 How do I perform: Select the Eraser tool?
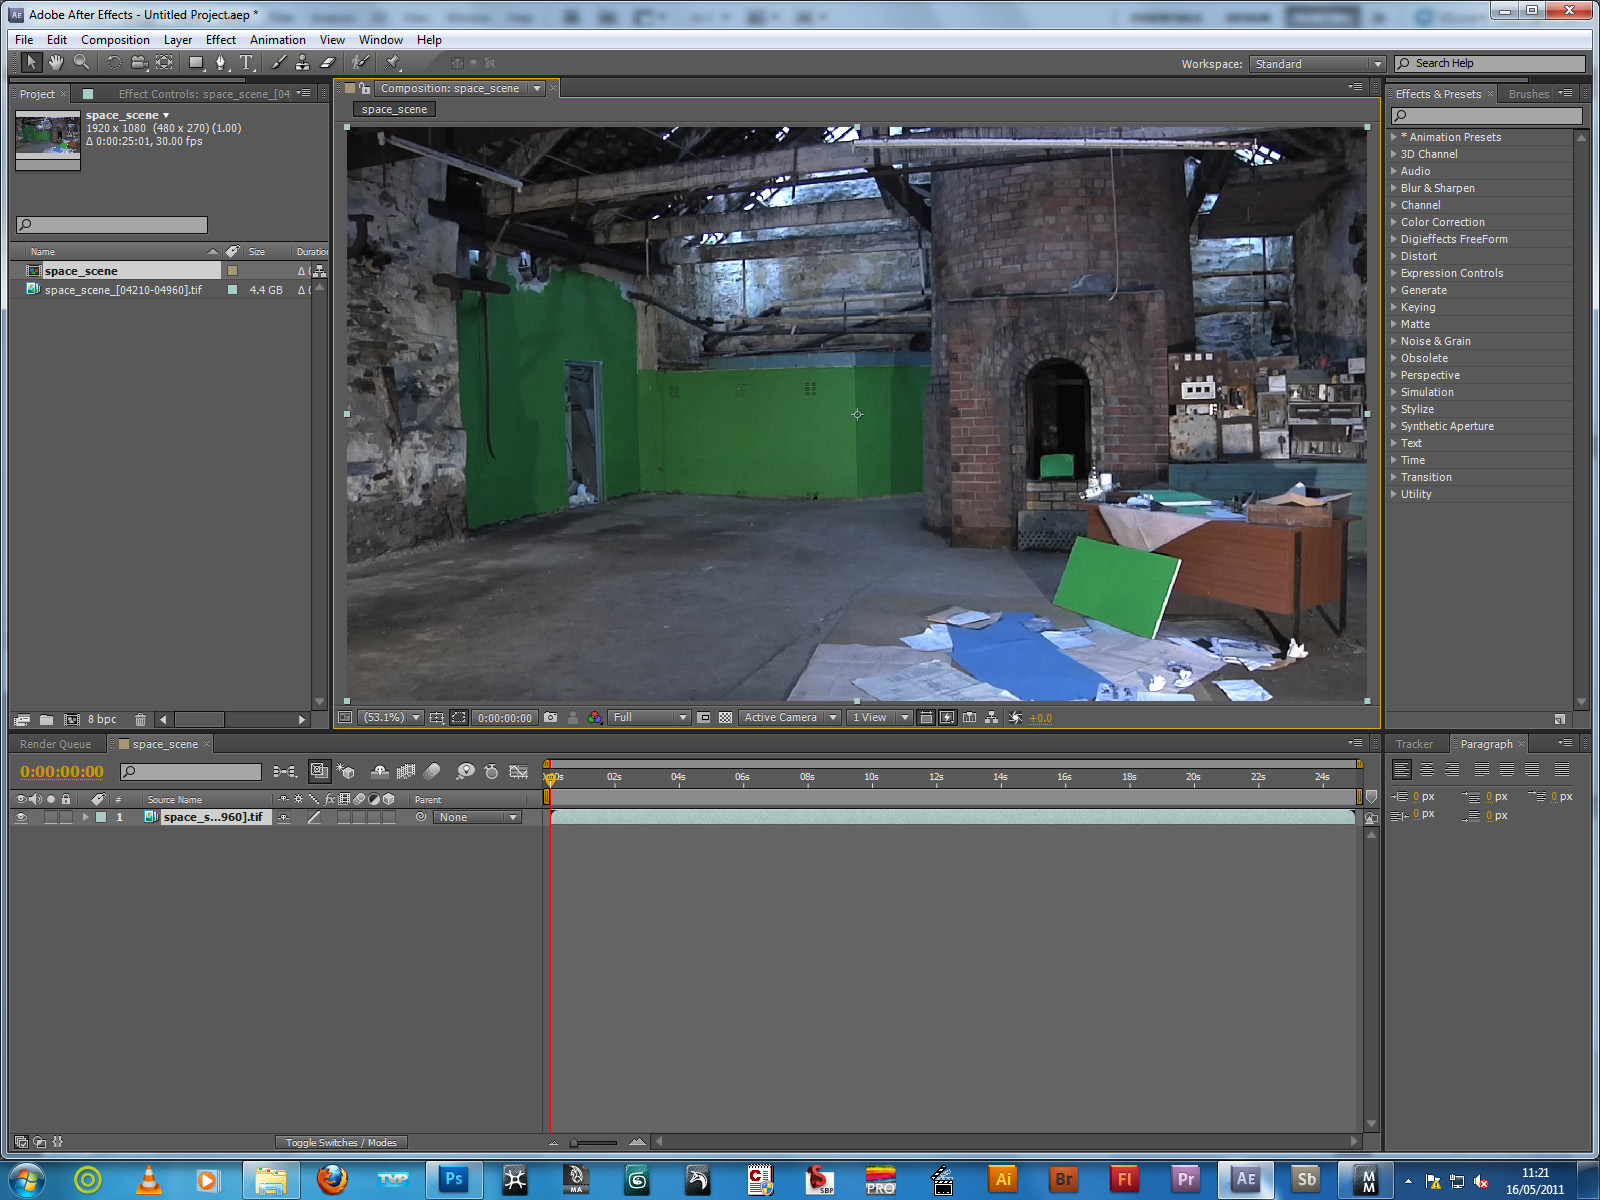click(327, 63)
